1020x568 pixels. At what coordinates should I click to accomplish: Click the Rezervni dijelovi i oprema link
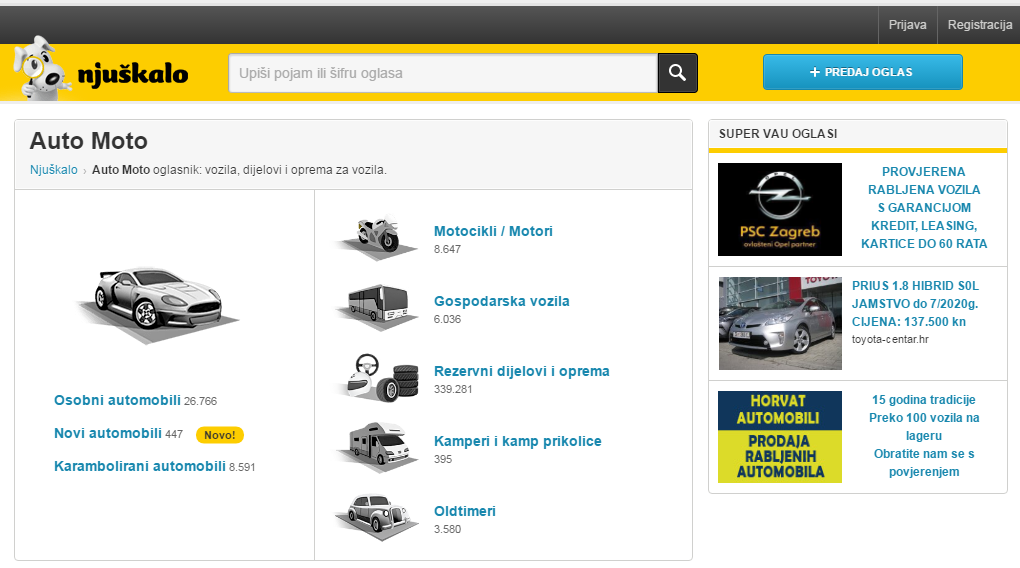coord(521,371)
